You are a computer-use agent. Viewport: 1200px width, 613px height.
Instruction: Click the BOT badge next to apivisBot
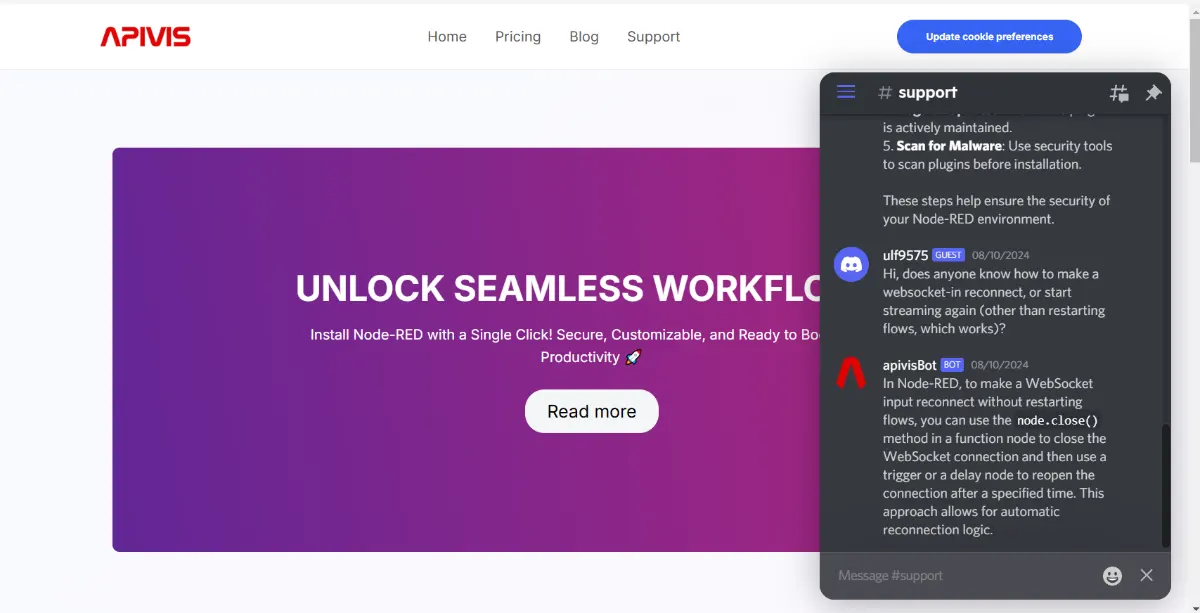pyautogui.click(x=951, y=364)
